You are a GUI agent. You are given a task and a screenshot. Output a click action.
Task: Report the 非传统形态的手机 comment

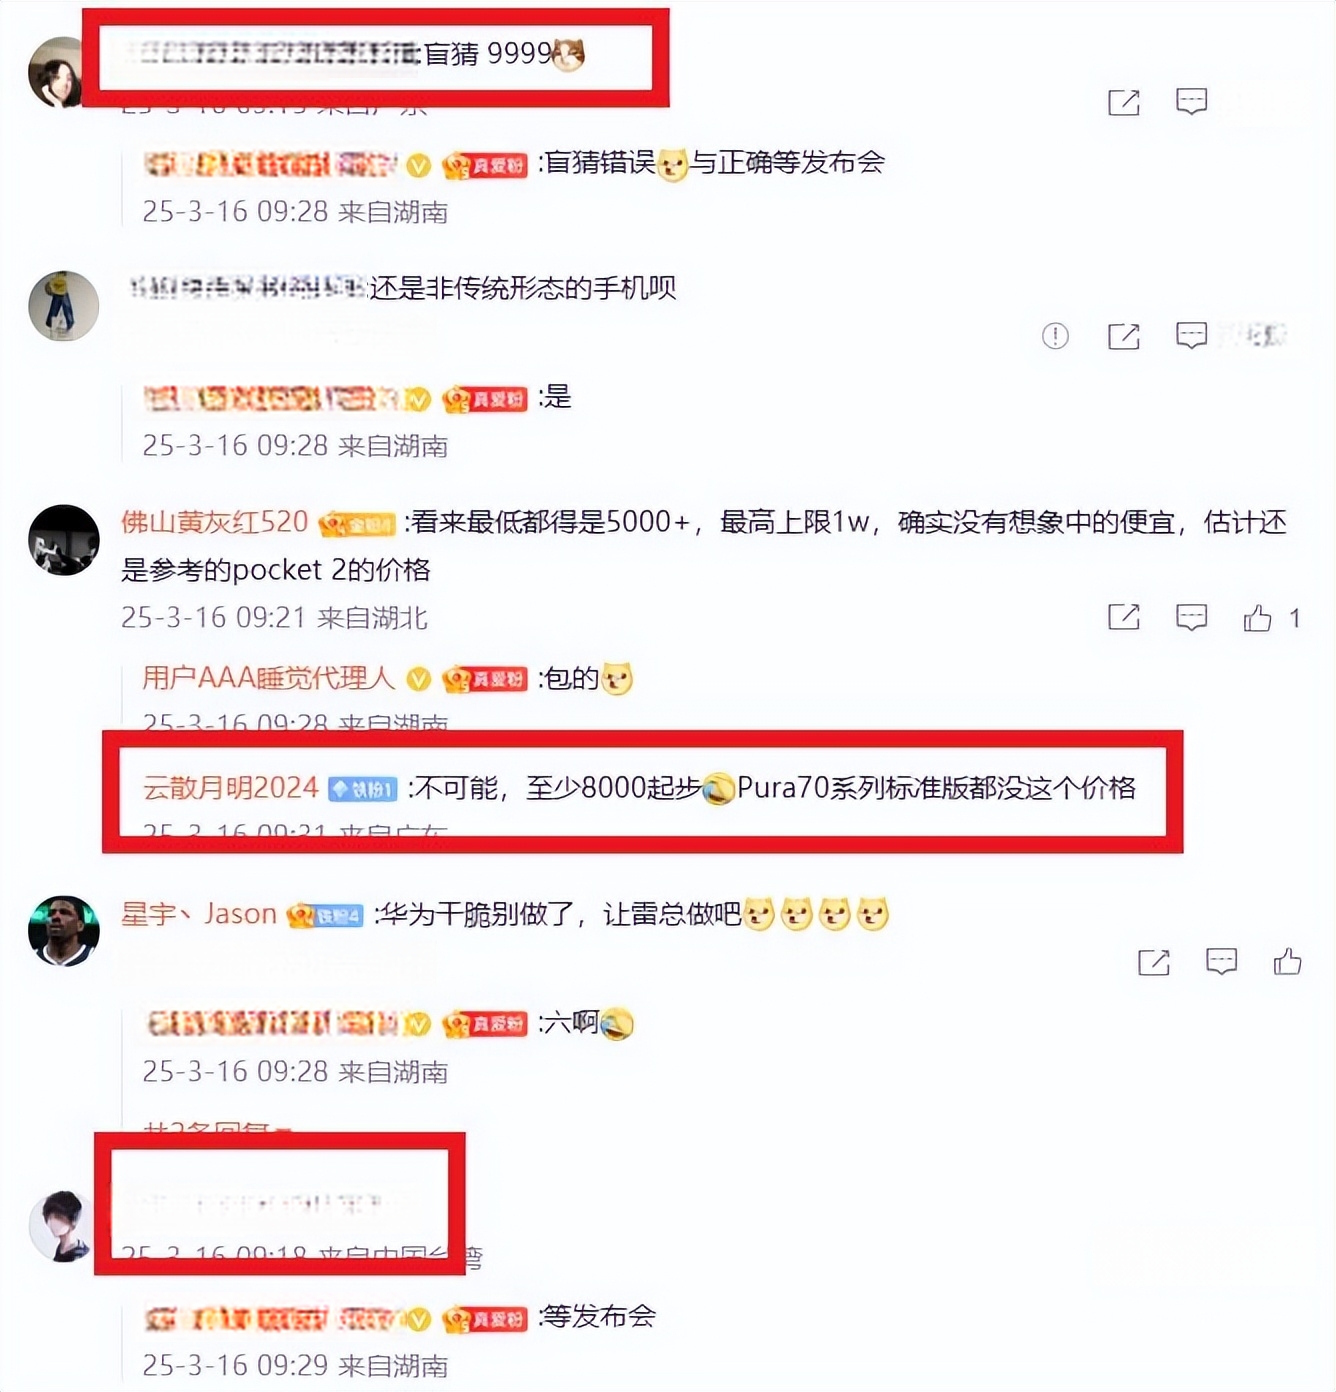pos(1055,336)
